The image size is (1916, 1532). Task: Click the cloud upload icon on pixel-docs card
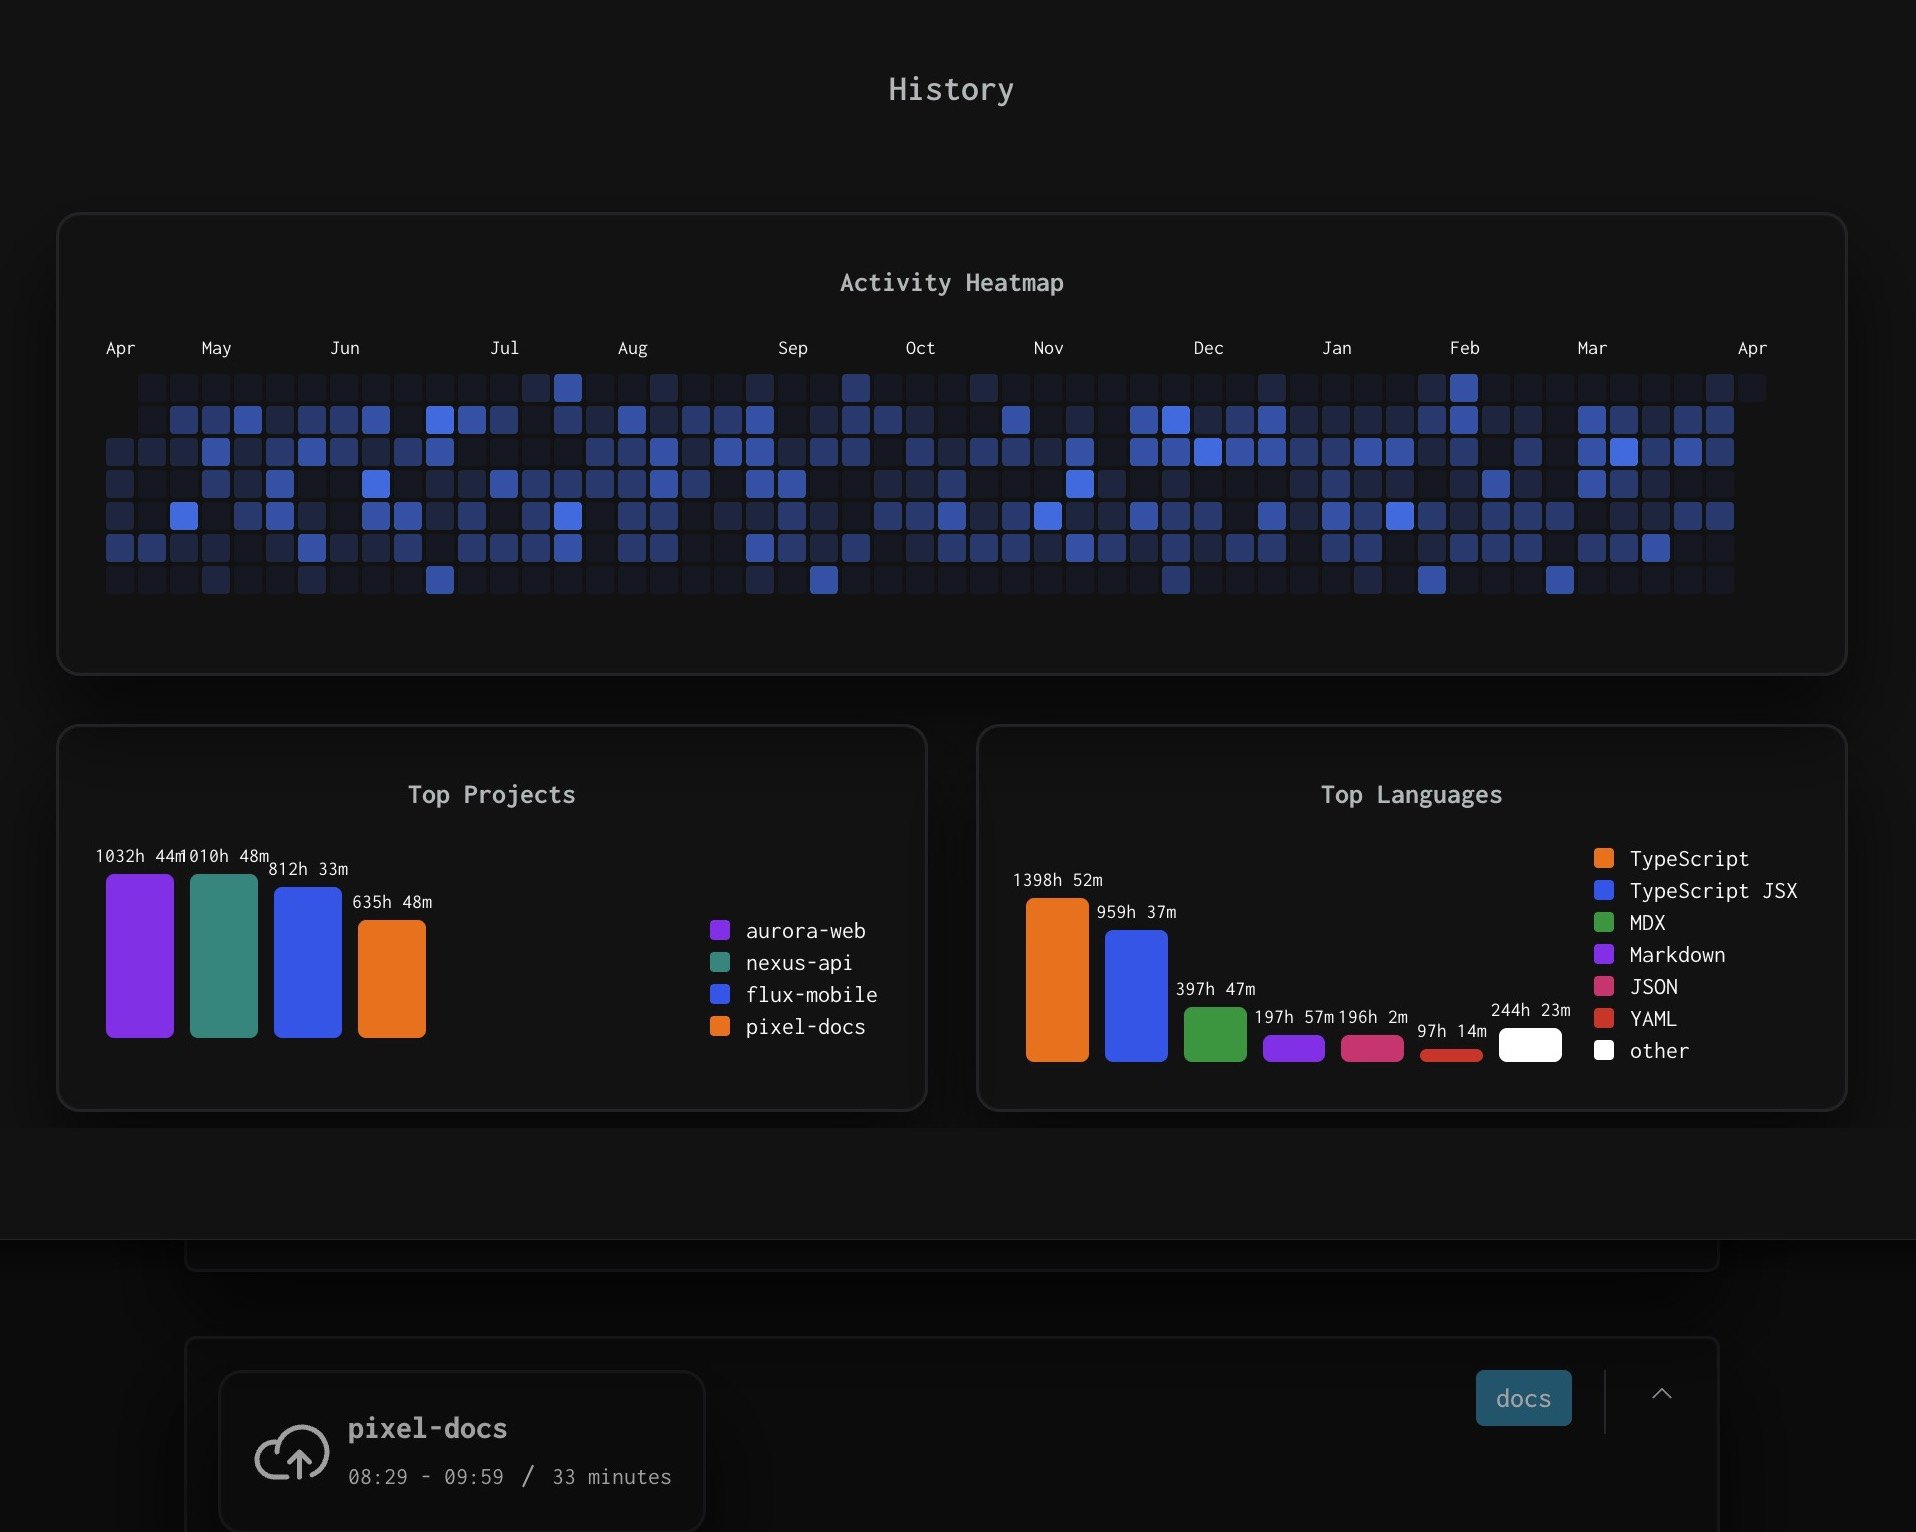coord(292,1452)
